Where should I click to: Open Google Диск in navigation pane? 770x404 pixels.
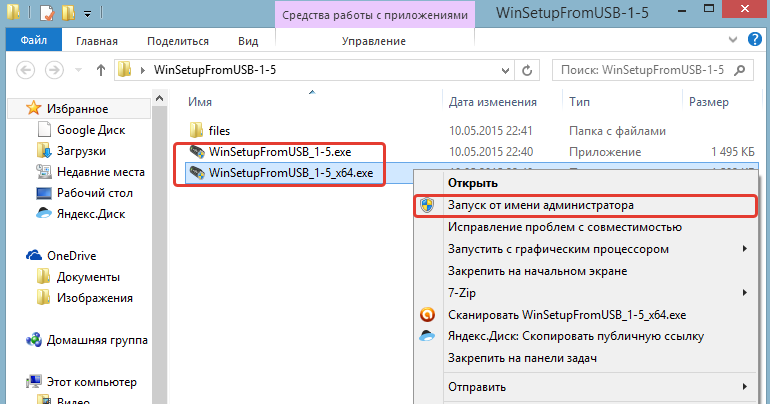pos(91,130)
